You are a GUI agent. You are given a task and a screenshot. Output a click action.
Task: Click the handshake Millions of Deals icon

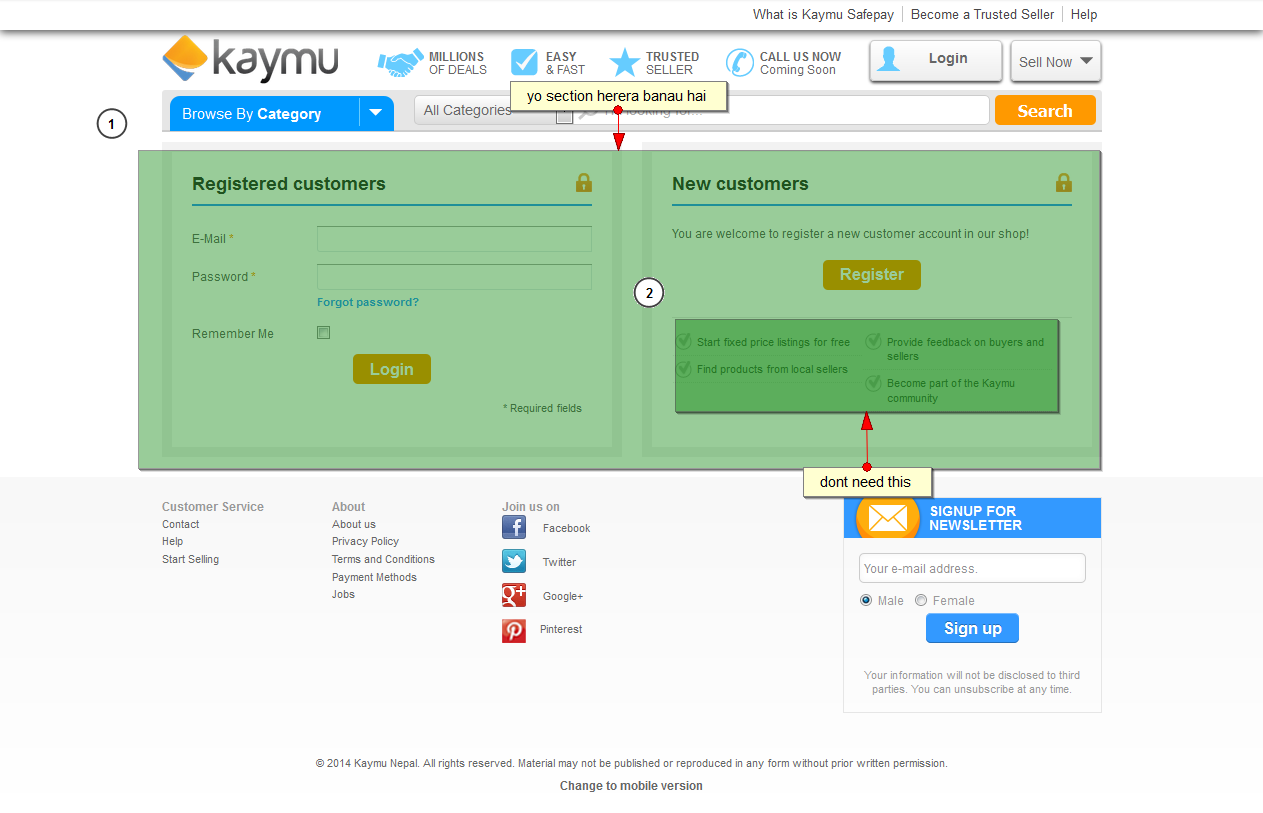400,63
